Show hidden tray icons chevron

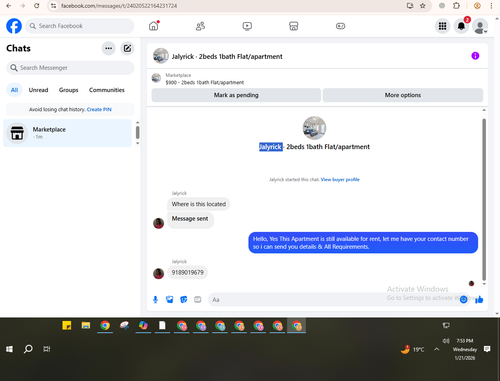(436, 349)
